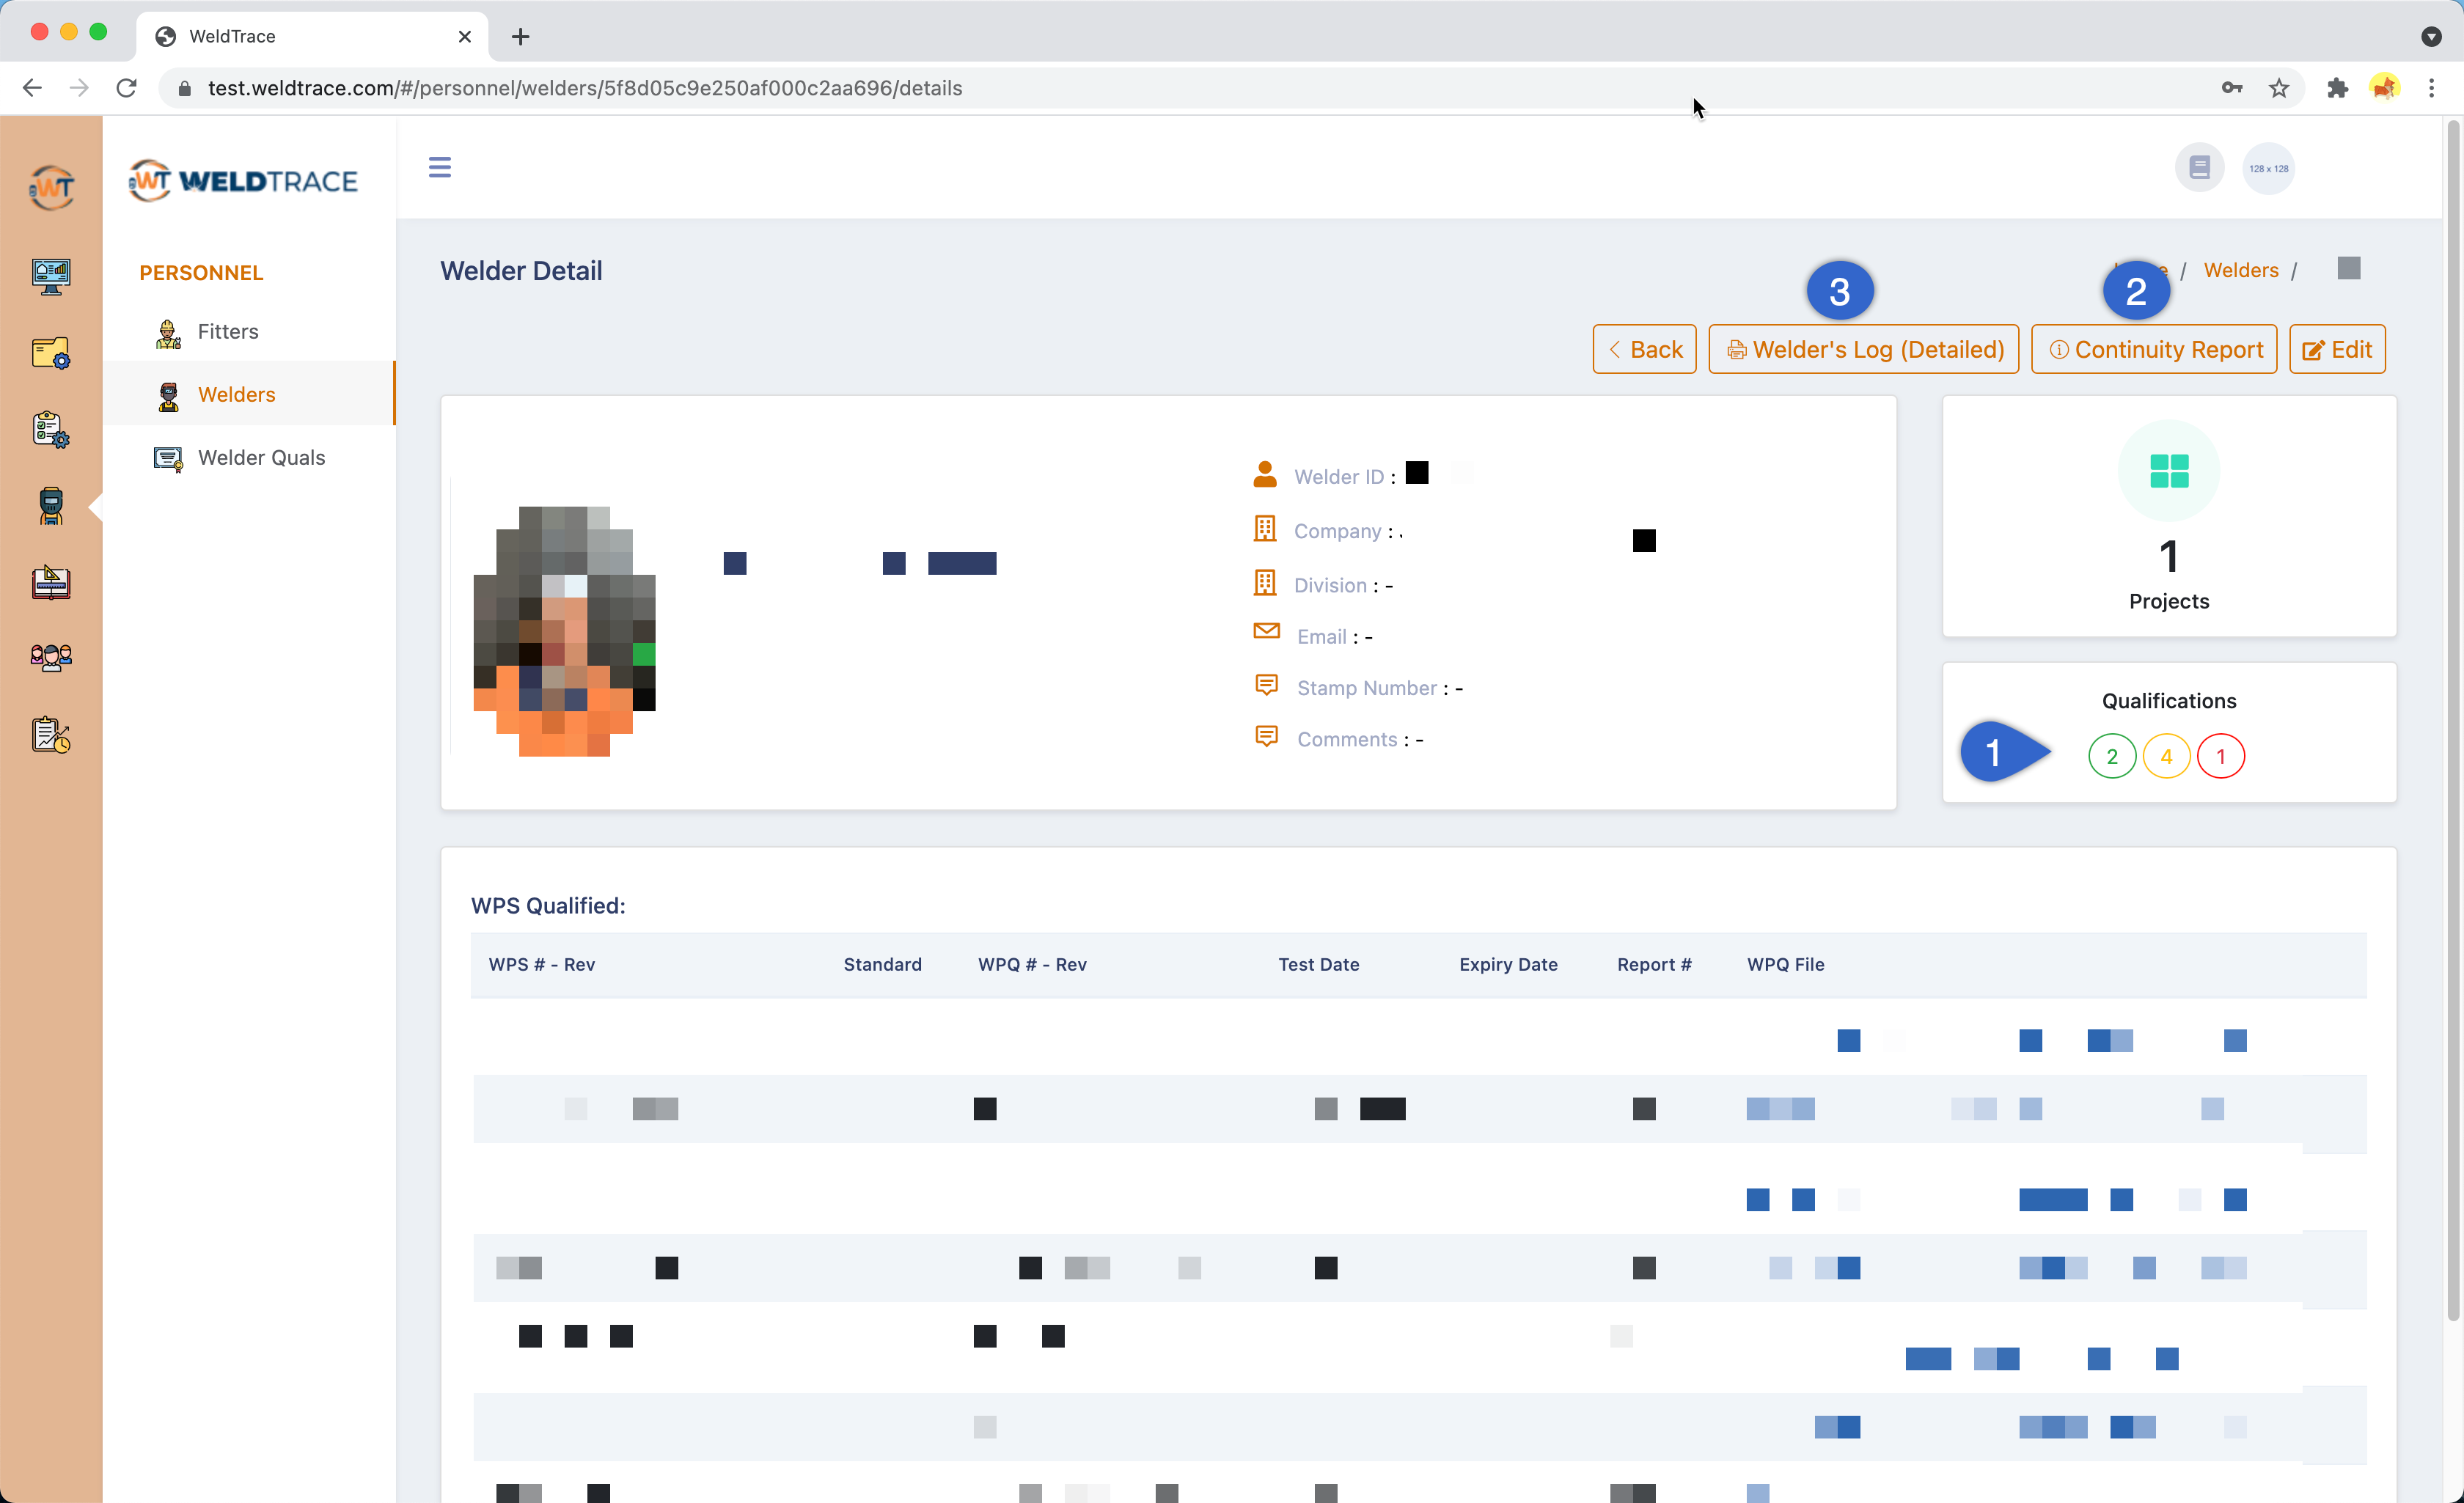
Task: Open the Welder Quals section under Personnel
Action: (x=261, y=457)
